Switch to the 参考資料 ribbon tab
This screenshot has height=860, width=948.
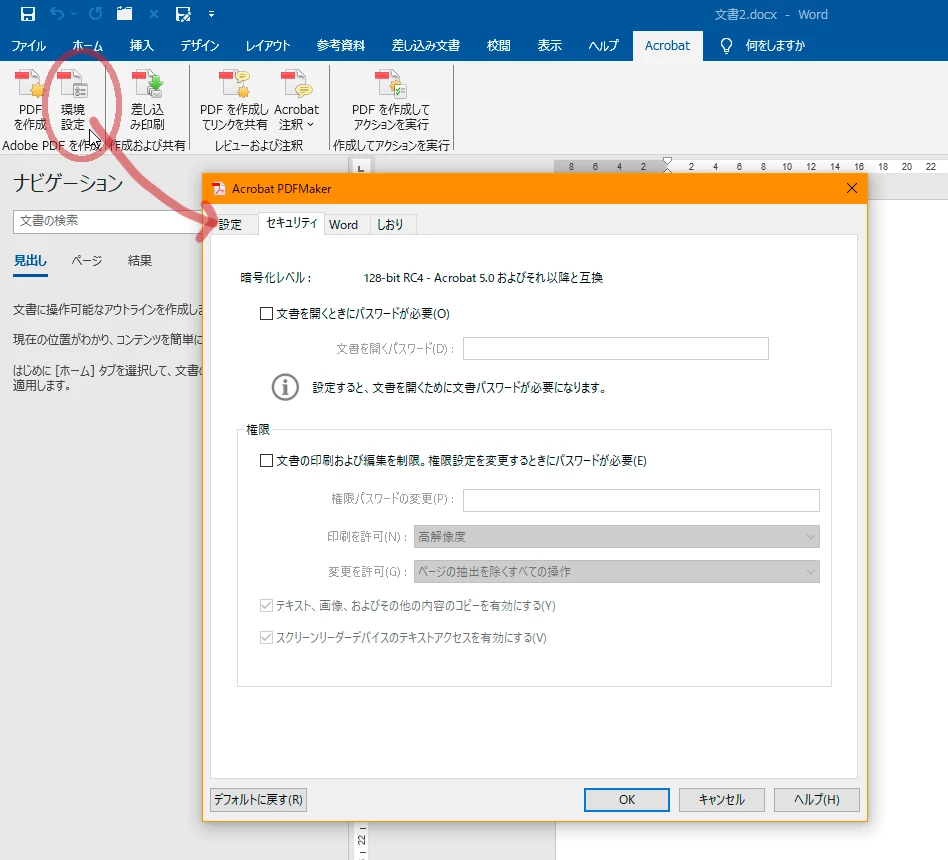[x=341, y=46]
